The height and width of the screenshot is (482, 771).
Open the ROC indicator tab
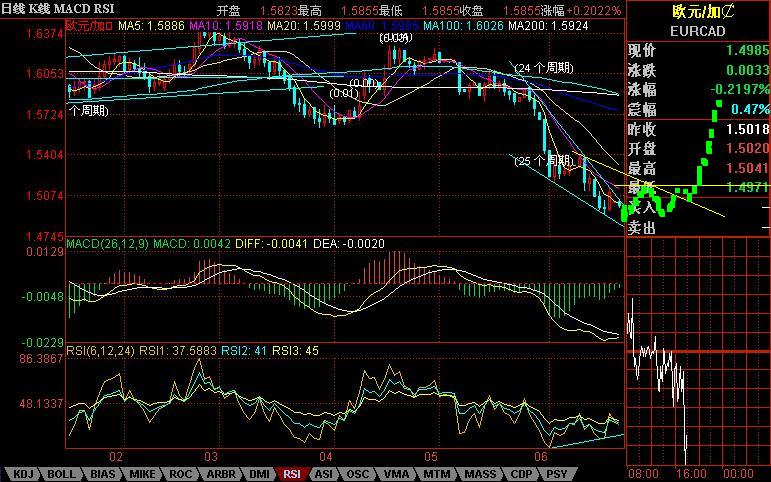180,475
